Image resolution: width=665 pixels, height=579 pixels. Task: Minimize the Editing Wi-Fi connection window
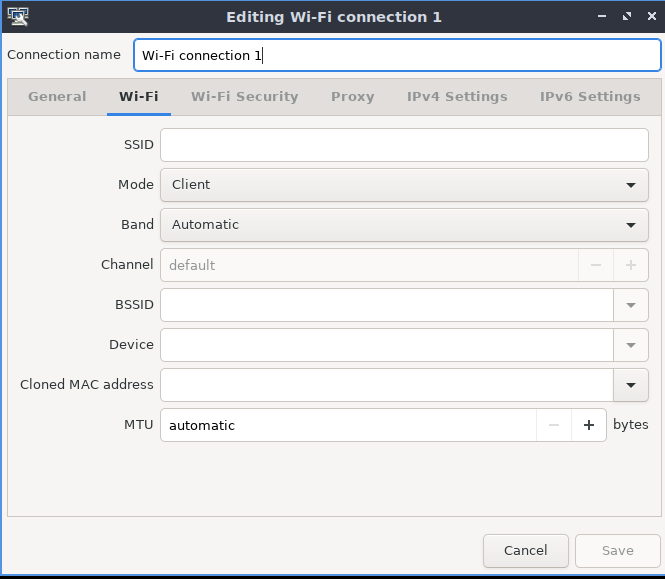click(602, 17)
